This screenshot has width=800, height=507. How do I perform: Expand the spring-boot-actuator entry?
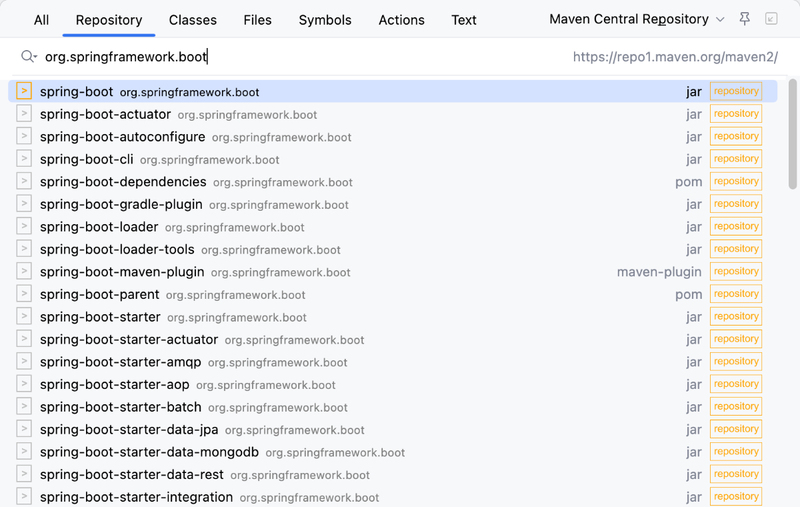click(24, 113)
